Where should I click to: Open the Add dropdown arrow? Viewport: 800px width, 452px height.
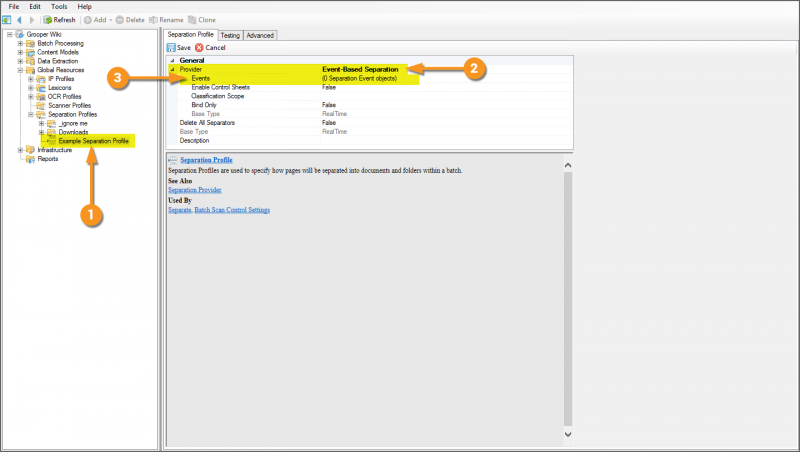111,20
